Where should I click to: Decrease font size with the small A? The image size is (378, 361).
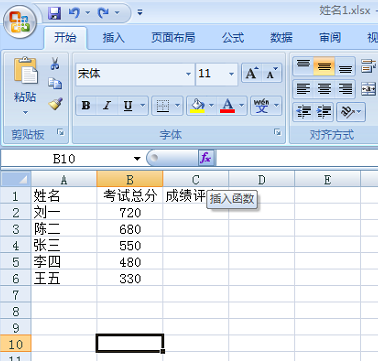point(272,73)
